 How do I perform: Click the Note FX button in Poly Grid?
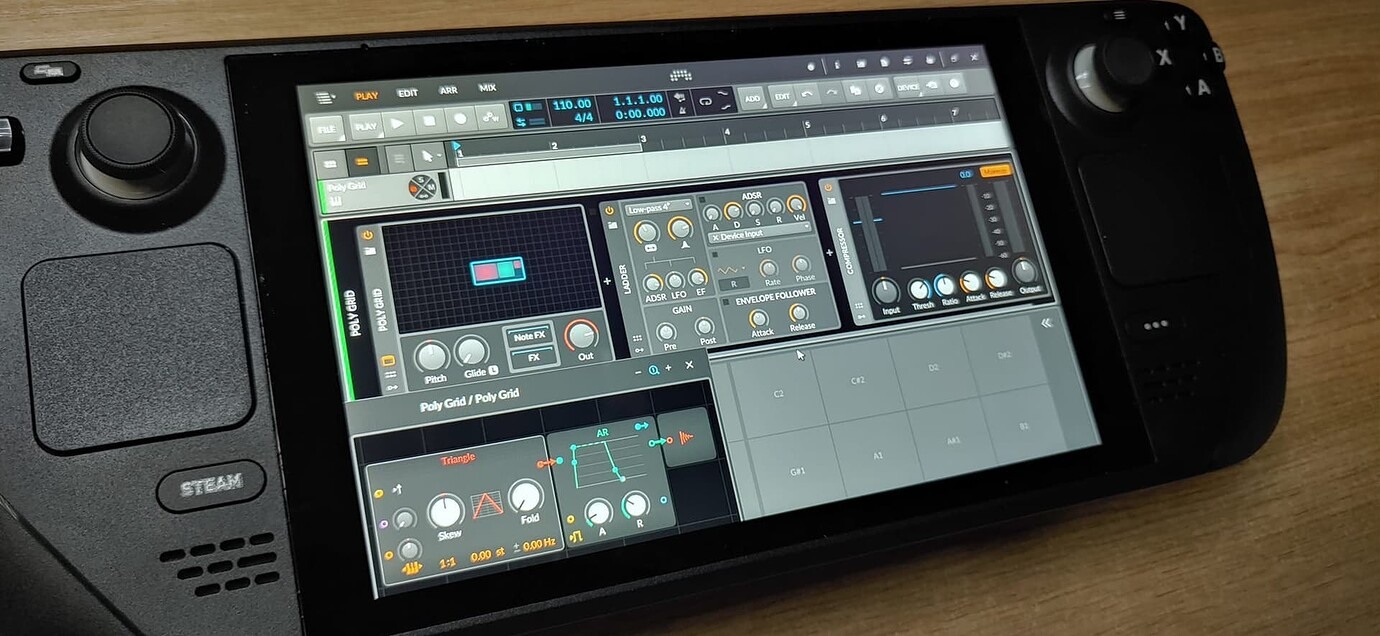[x=530, y=336]
